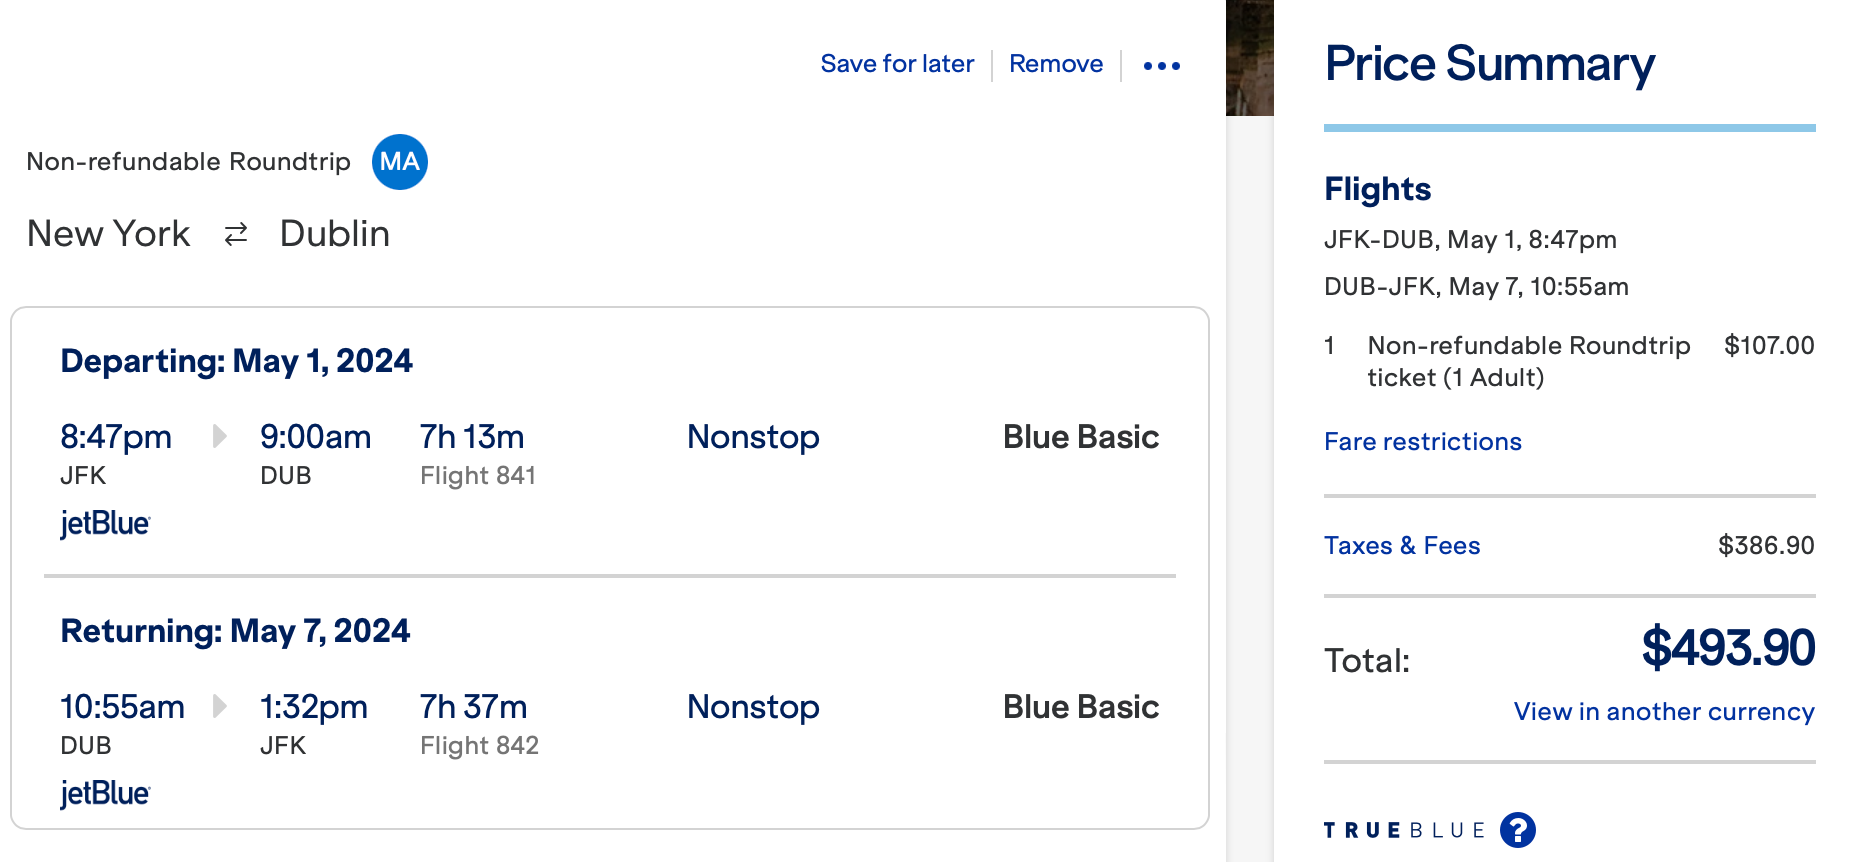This screenshot has height=862, width=1858.
Task: Click the arrow between 8:47pm and 9:00am
Action: [x=219, y=436]
